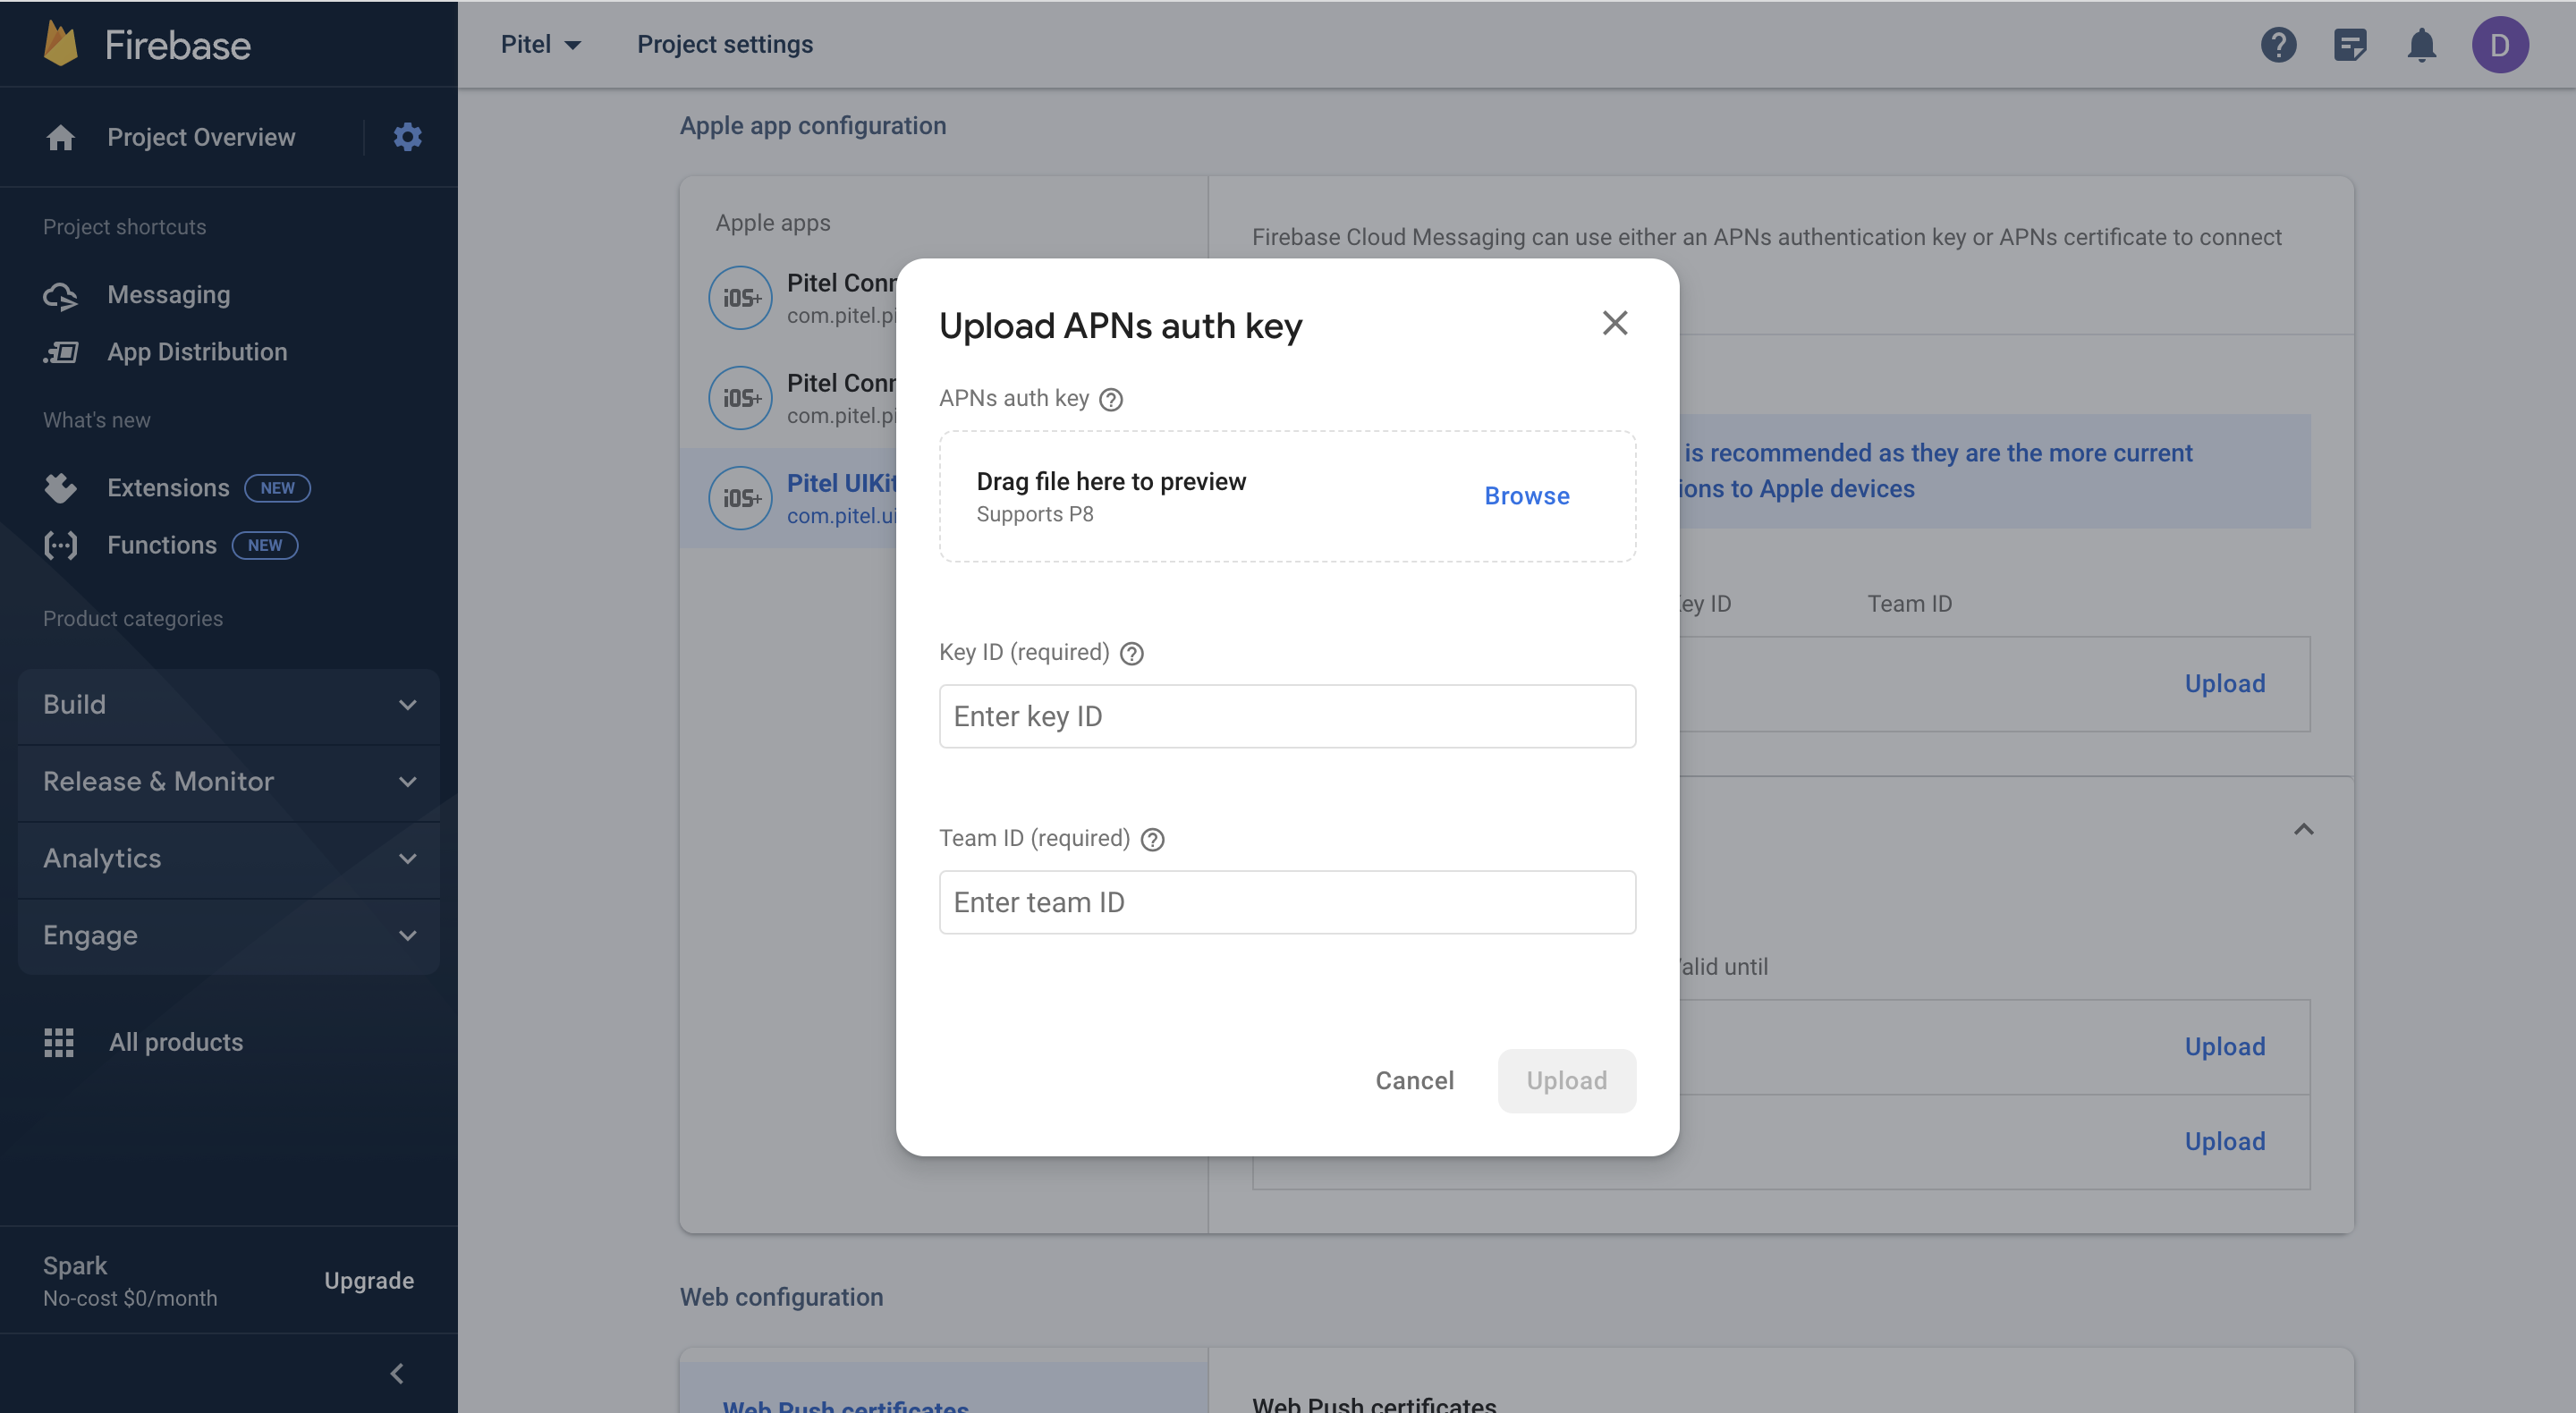Click the Extensions puzzle icon

pos(60,488)
